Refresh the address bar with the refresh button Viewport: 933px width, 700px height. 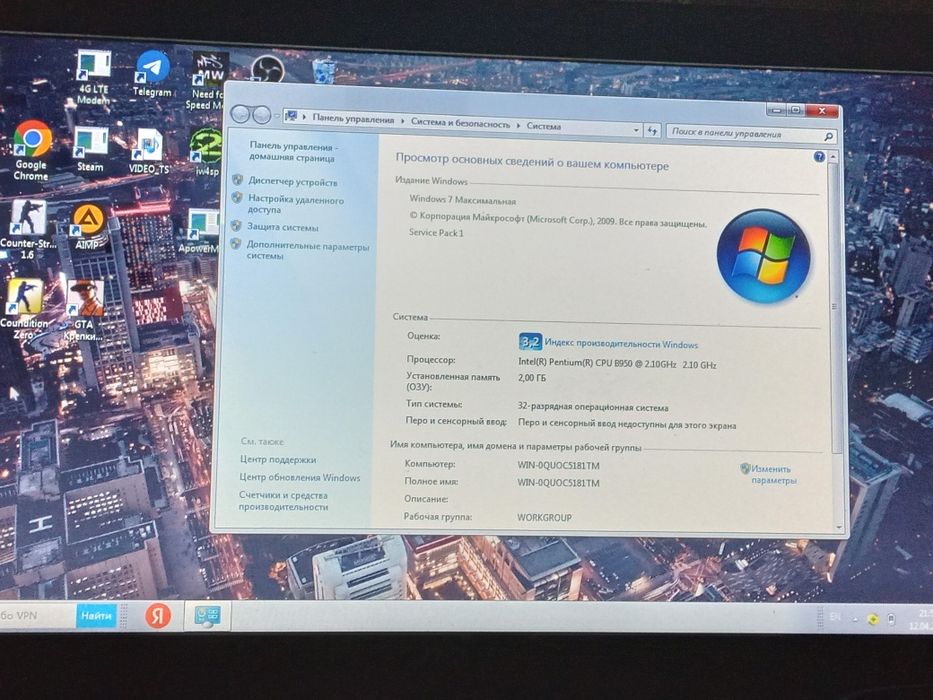652,130
